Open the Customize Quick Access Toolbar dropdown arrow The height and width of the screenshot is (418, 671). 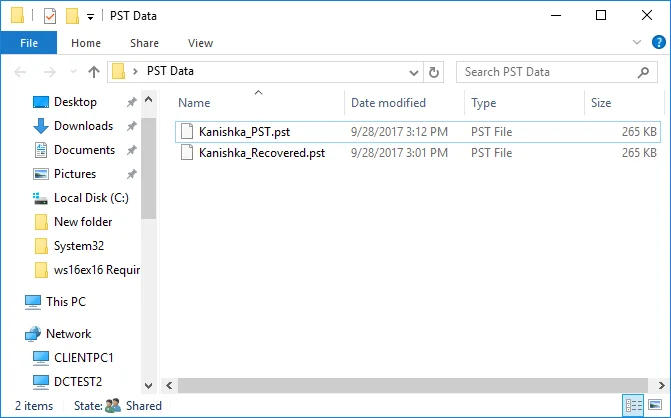[90, 17]
